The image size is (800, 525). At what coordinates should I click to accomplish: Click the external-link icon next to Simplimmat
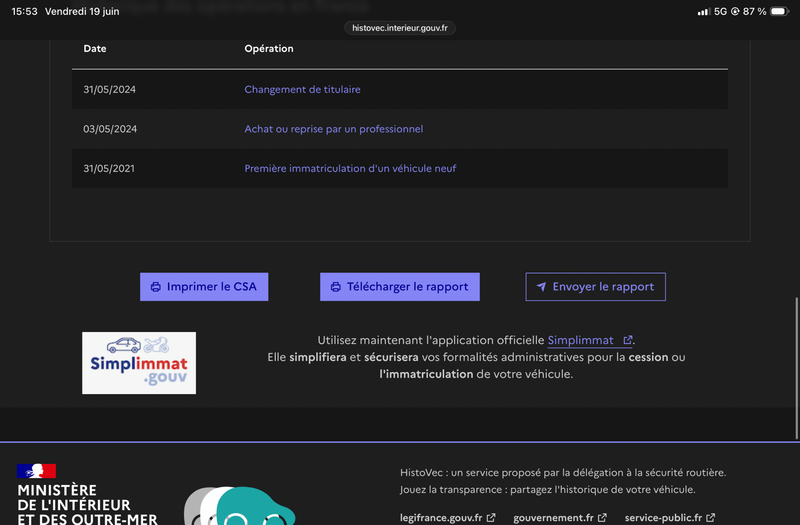click(x=628, y=340)
